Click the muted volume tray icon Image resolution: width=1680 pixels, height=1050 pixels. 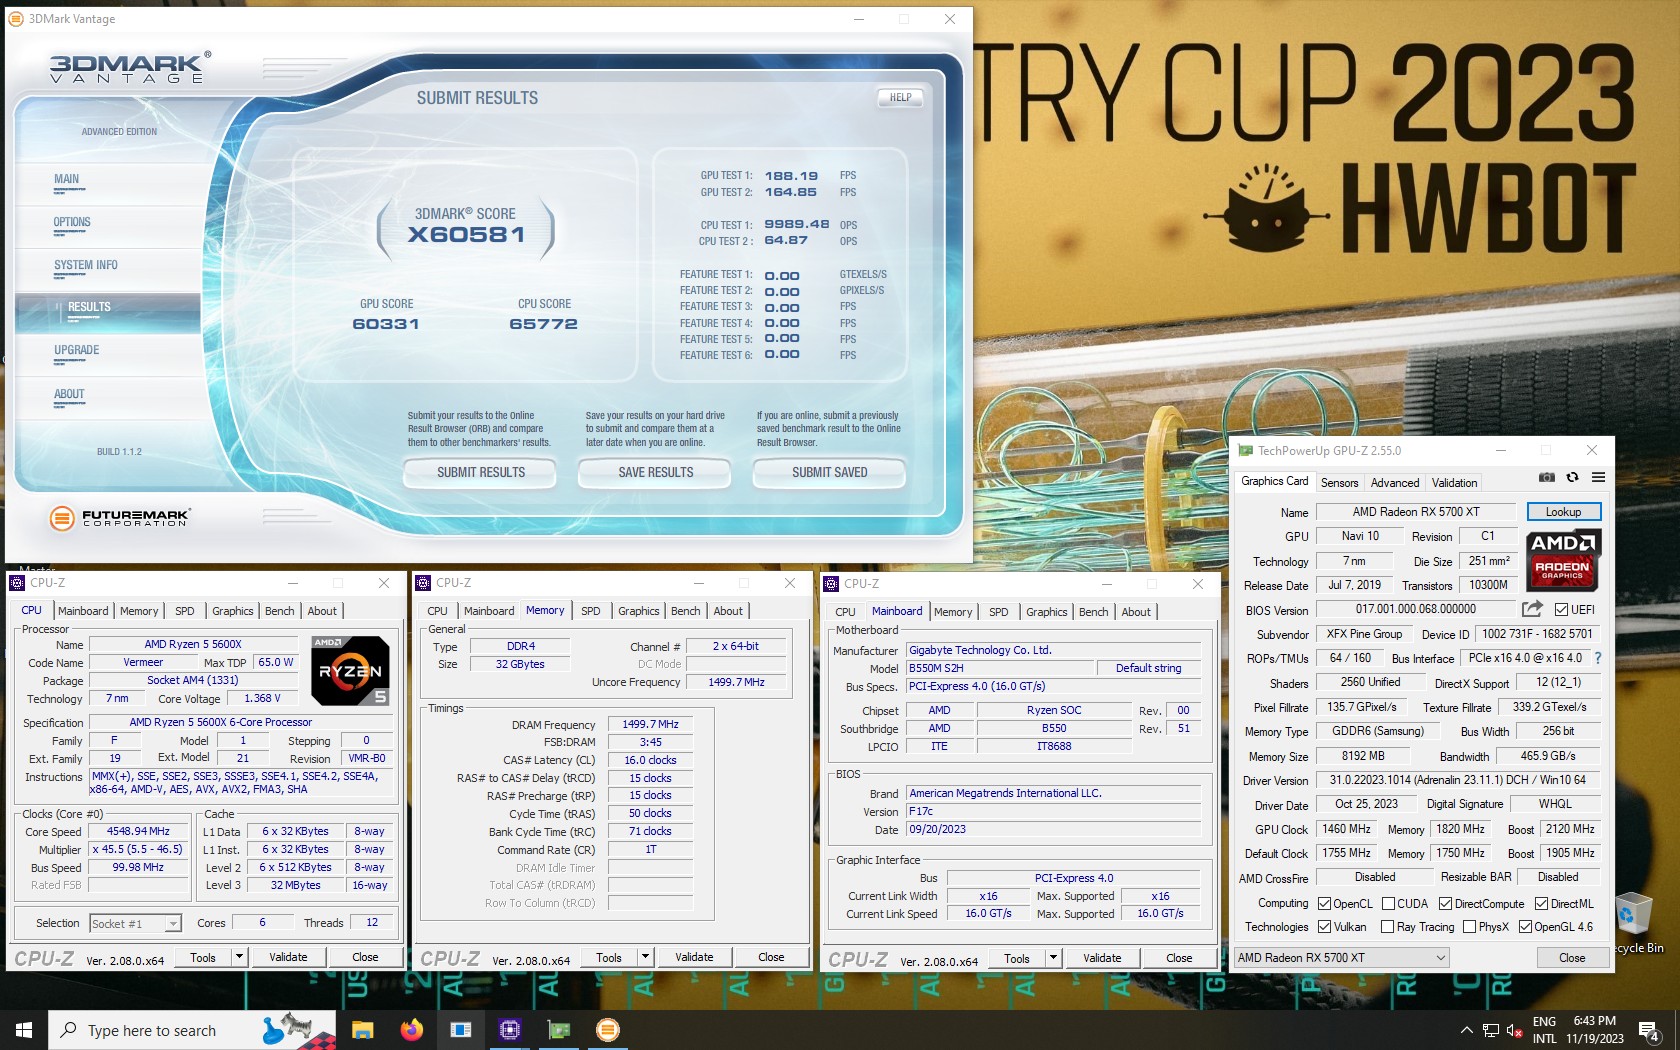(x=1514, y=1030)
